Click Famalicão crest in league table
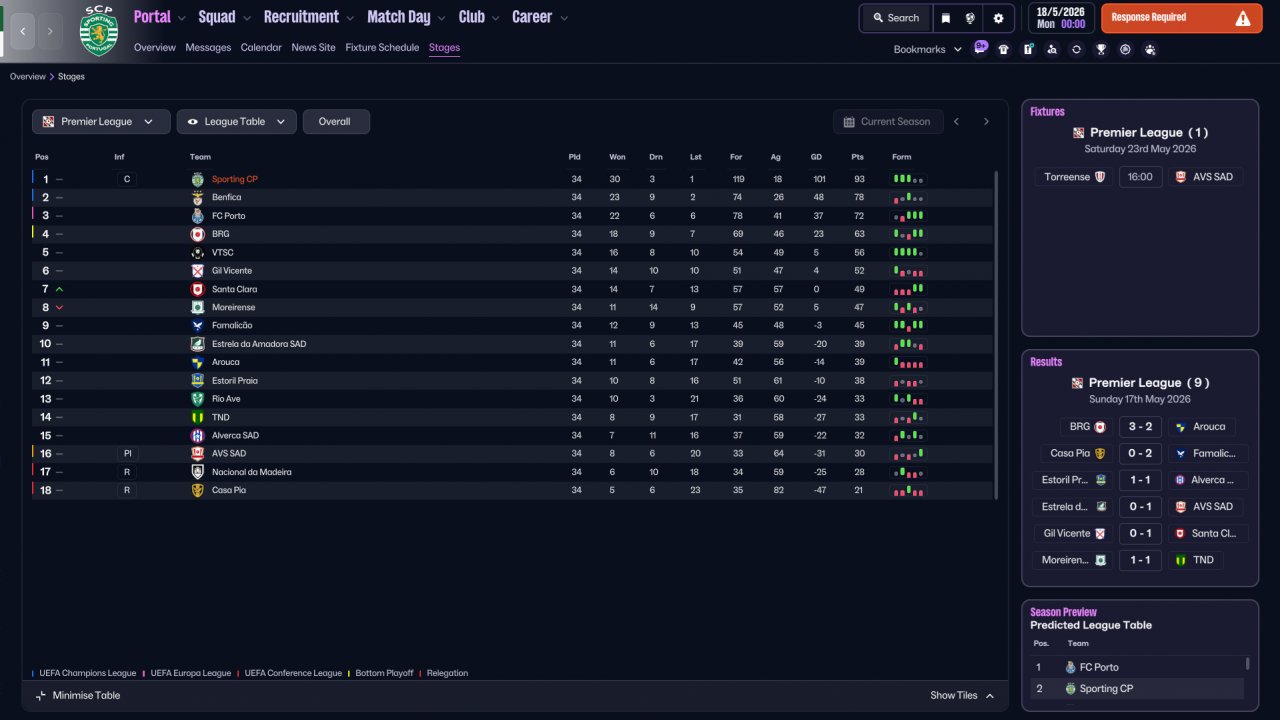 pyautogui.click(x=197, y=326)
